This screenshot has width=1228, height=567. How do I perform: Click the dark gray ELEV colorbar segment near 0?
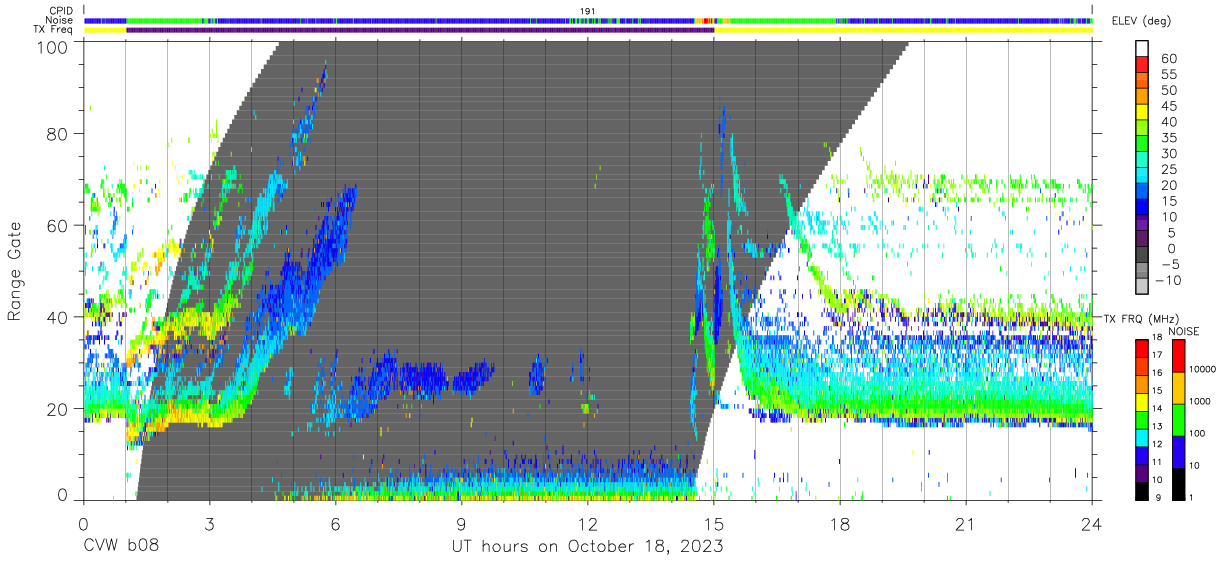pos(1142,255)
